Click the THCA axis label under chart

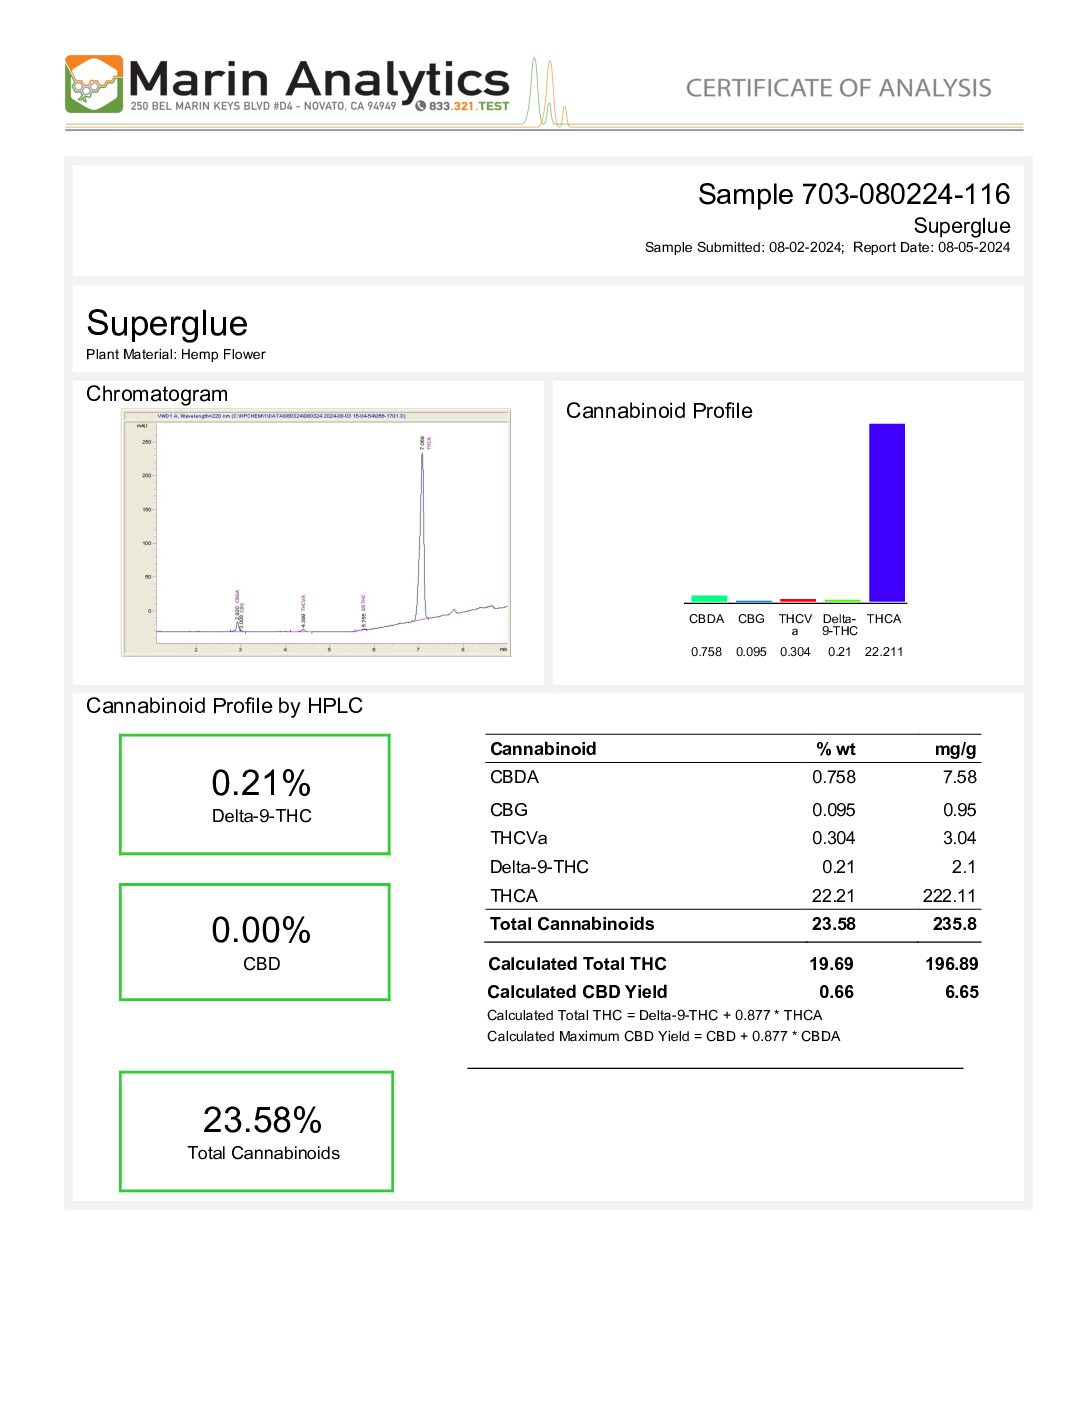pyautogui.click(x=884, y=619)
